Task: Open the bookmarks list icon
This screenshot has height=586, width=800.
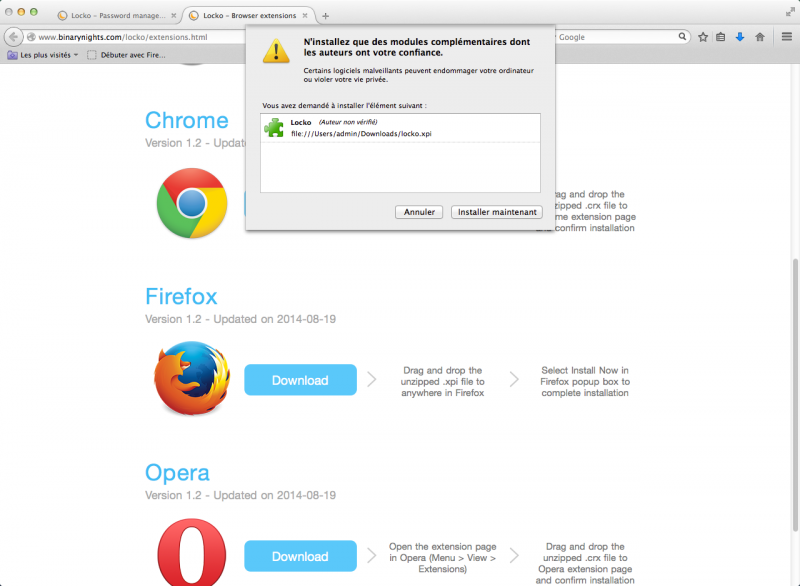Action: click(x=720, y=37)
